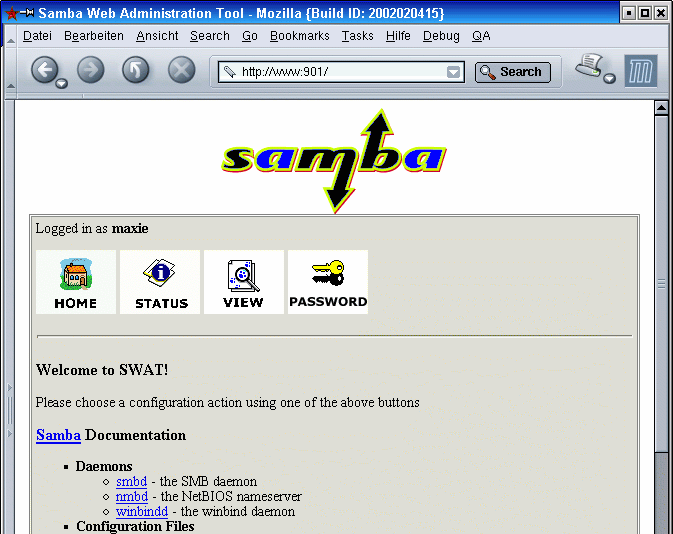The width and height of the screenshot is (673, 534).
Task: Print the page with the printer icon
Action: pyautogui.click(x=589, y=65)
